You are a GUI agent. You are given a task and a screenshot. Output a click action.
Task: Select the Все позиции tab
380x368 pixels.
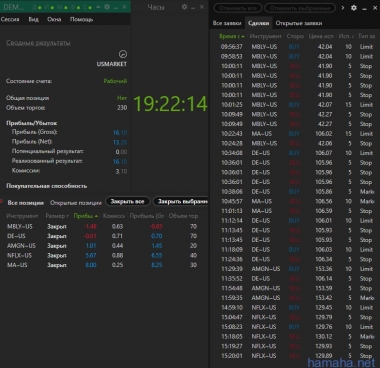pos(26,203)
